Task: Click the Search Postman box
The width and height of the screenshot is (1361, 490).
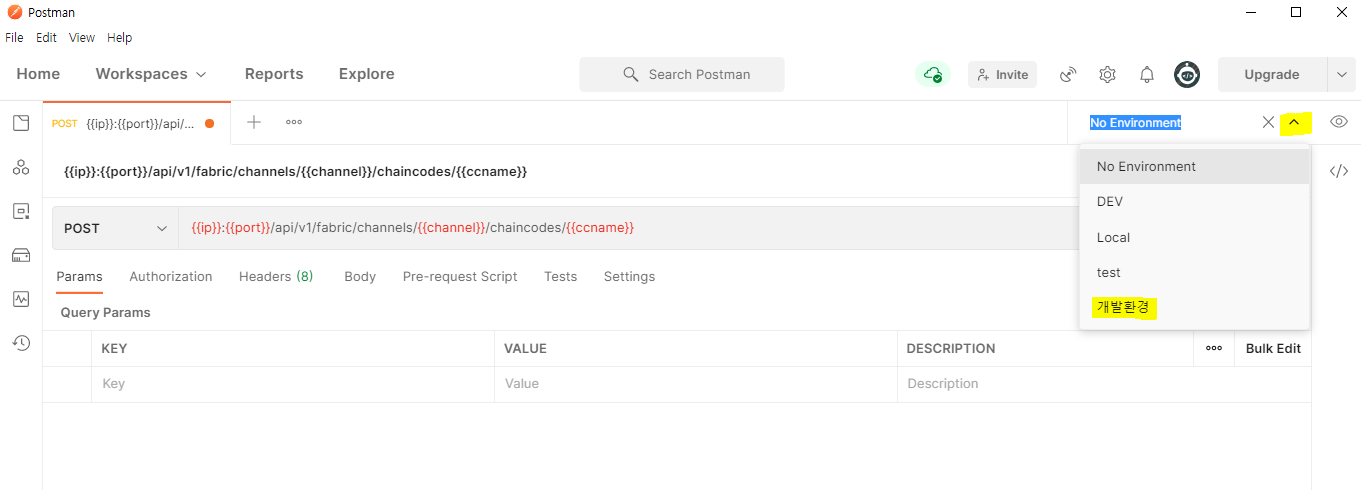Action: pos(682,74)
